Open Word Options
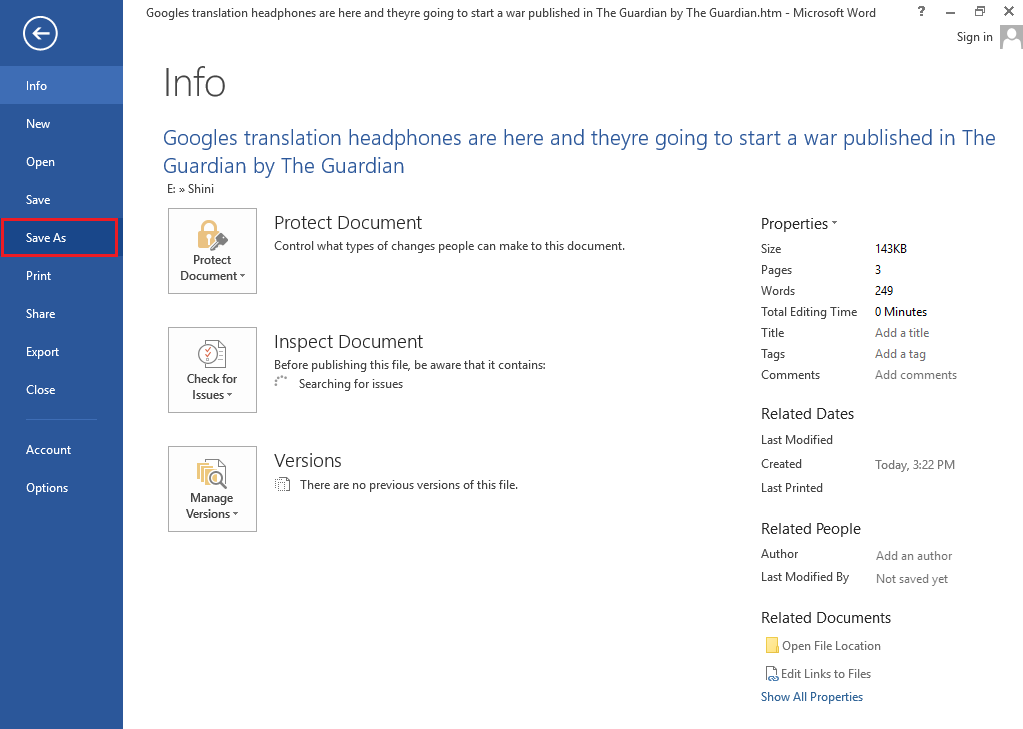1023x729 pixels. 61,488
